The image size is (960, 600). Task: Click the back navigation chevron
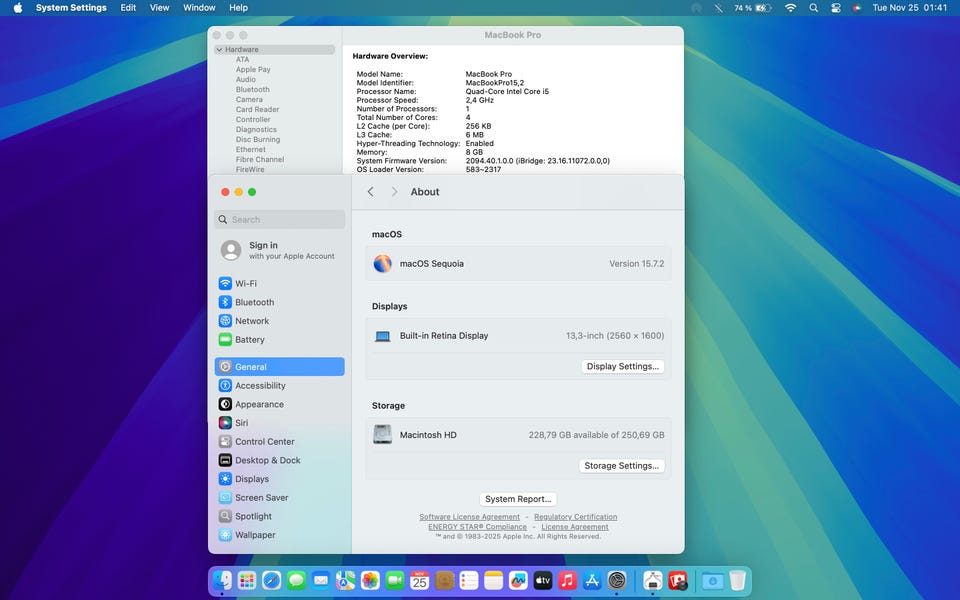point(370,192)
